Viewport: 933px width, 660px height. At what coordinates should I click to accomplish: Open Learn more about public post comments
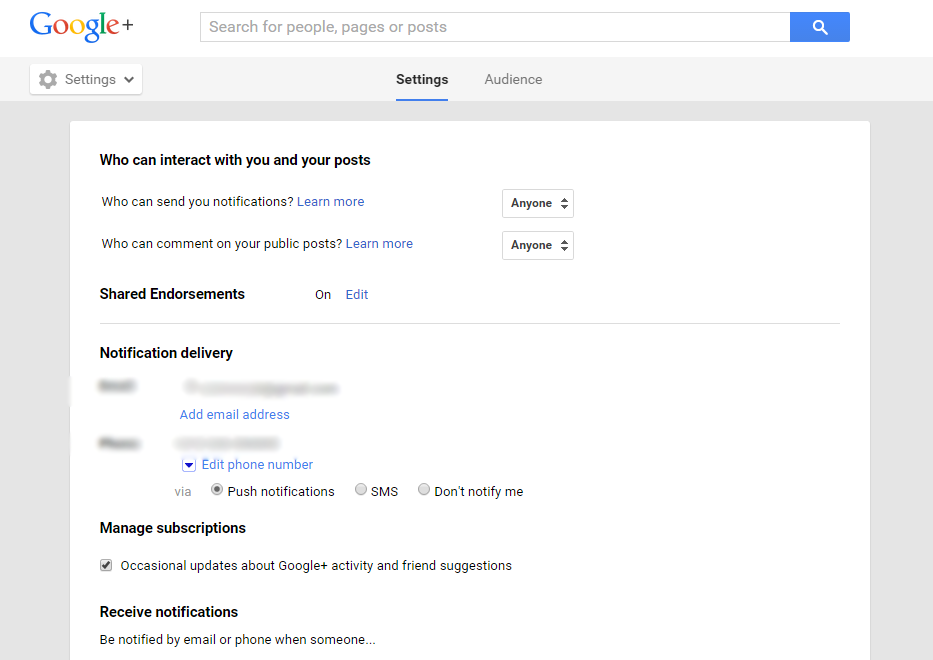point(379,243)
